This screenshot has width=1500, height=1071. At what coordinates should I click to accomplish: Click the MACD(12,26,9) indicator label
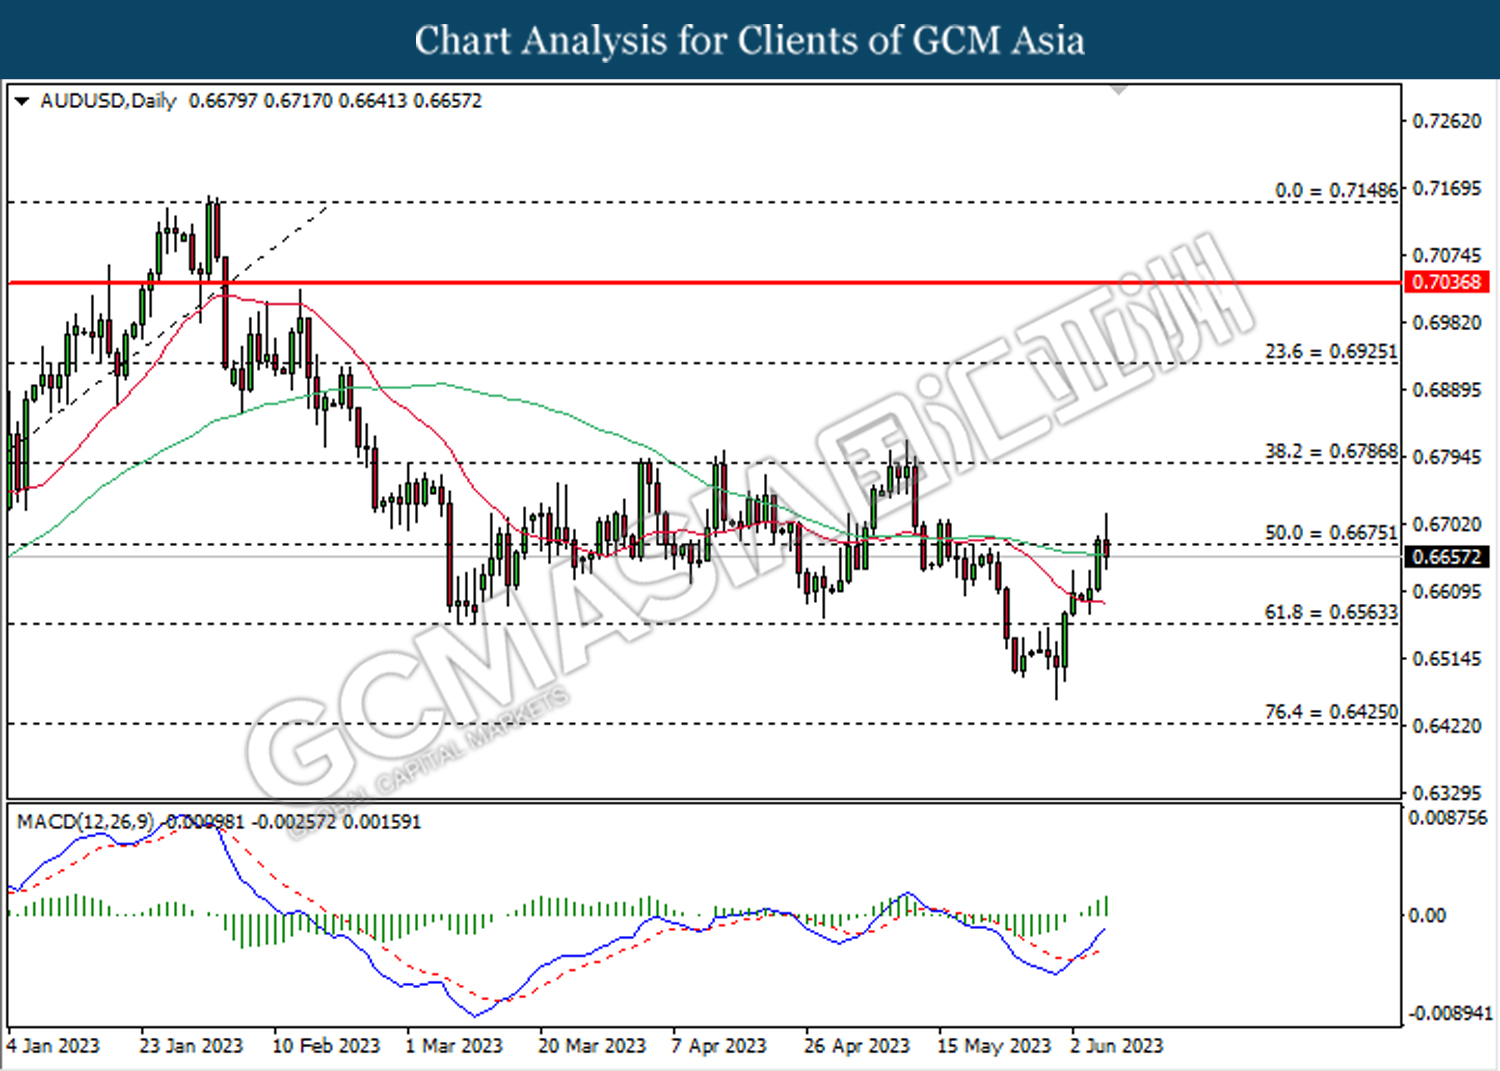click(x=85, y=822)
